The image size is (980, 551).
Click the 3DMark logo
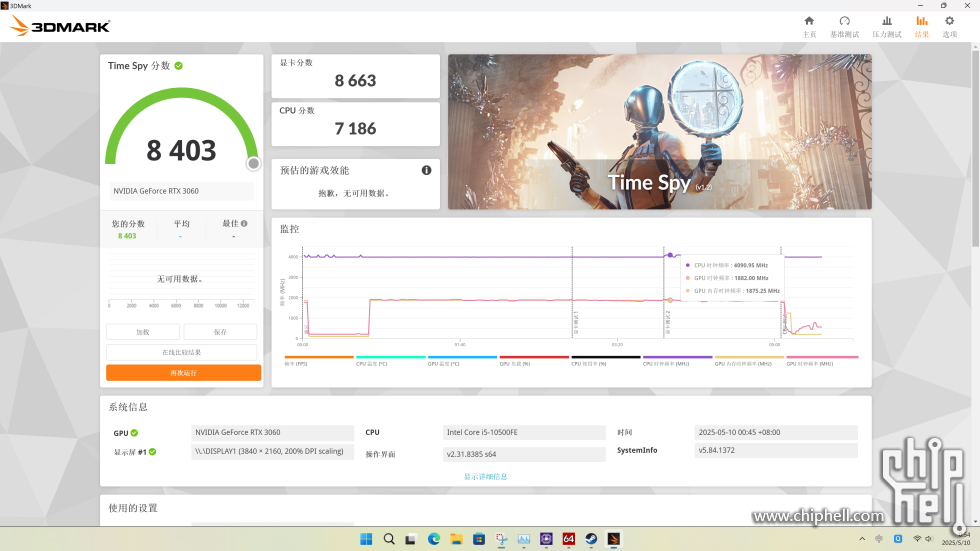pyautogui.click(x=61, y=26)
